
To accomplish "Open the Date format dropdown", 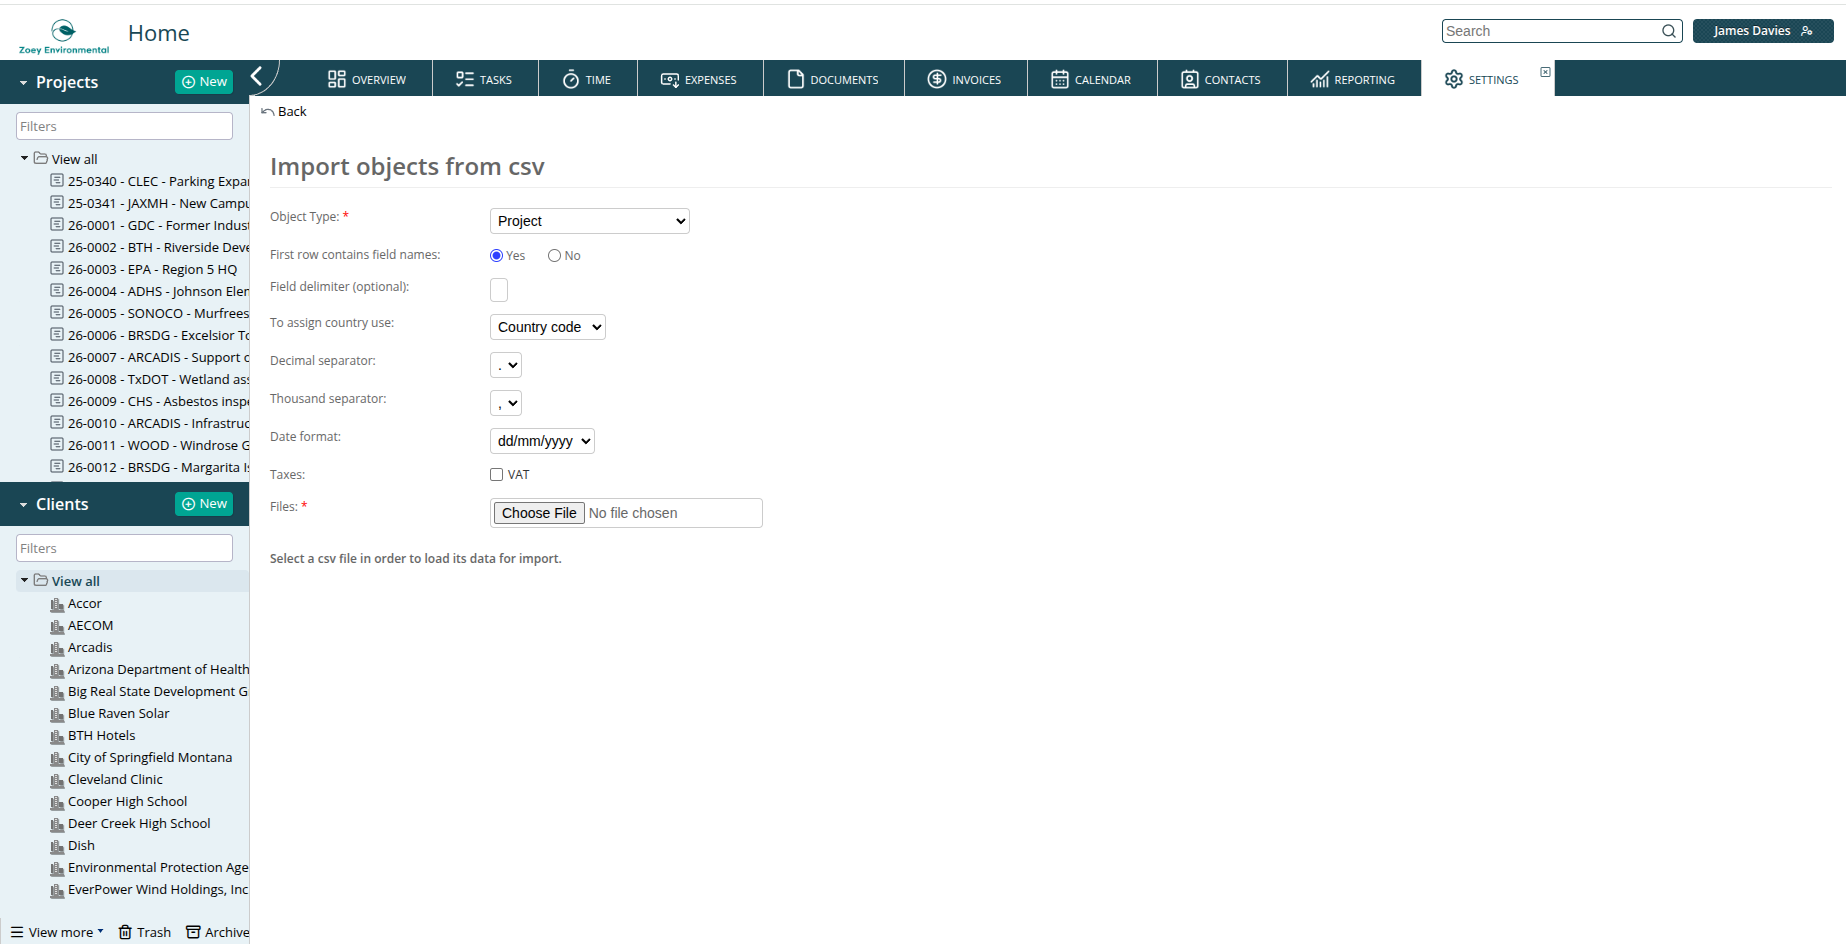I will pos(542,441).
